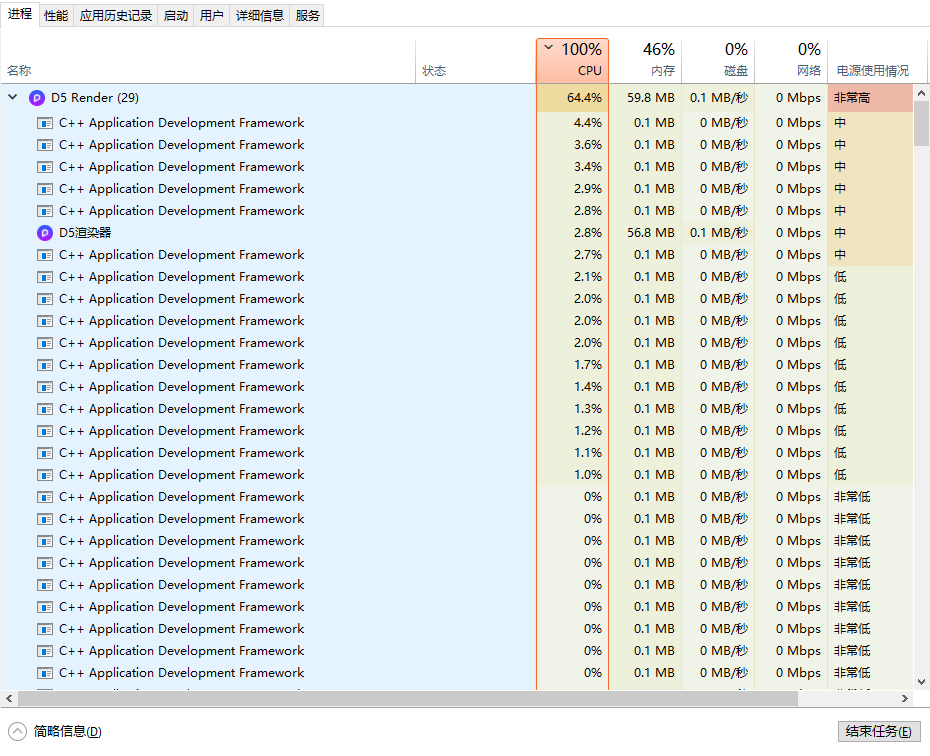
Task: Click icon of the 2.7% CPU framework process
Action: point(44,255)
